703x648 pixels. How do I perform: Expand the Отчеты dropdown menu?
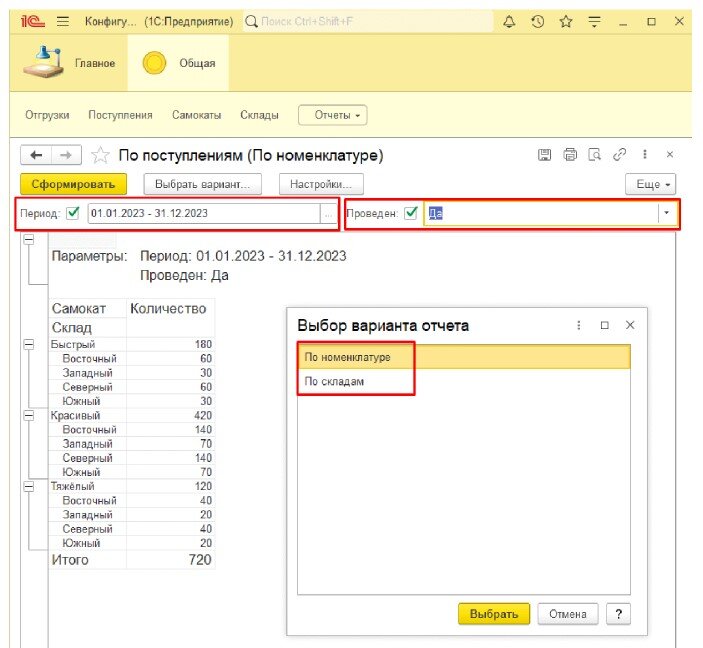[333, 115]
